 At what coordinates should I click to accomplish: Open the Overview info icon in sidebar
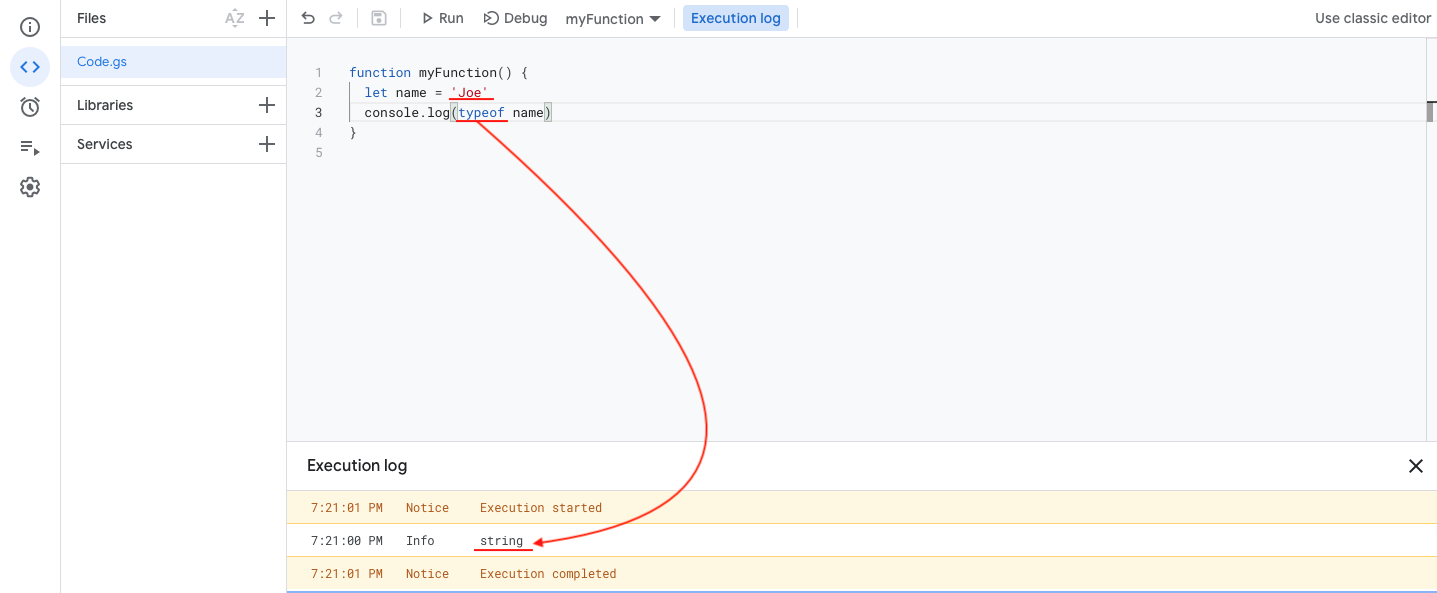coord(30,27)
